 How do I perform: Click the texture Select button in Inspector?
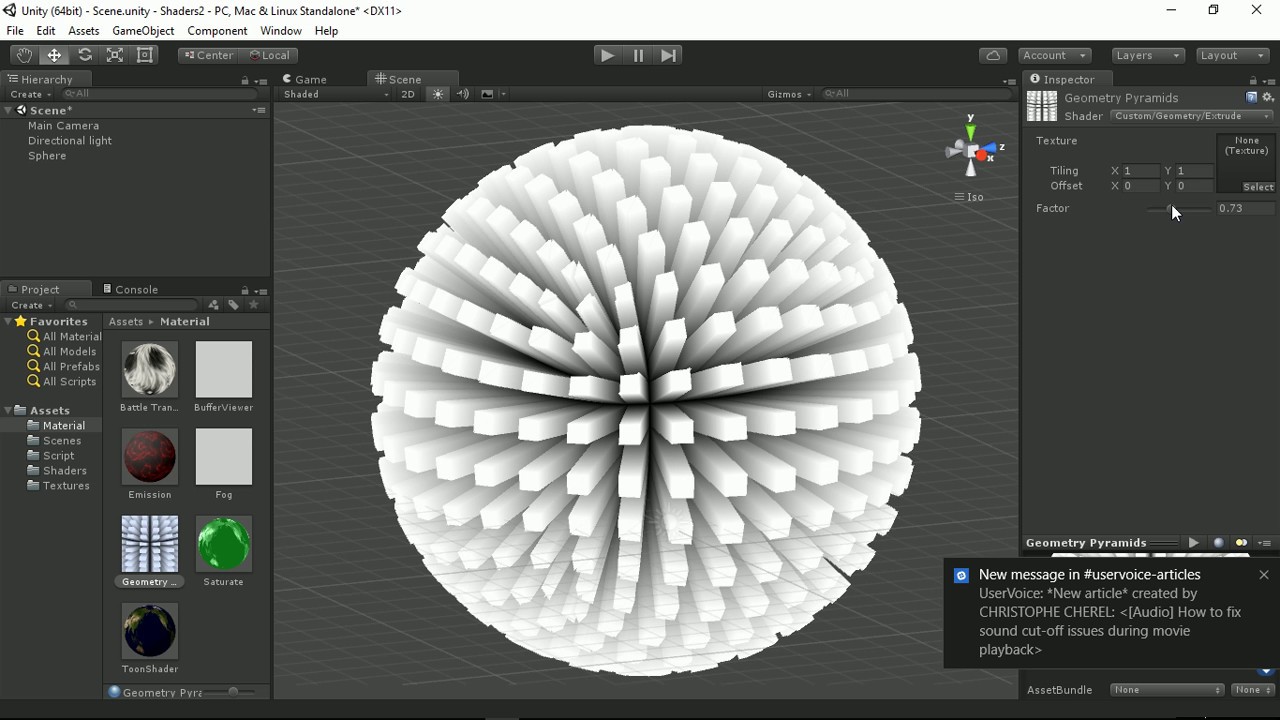tap(1256, 187)
